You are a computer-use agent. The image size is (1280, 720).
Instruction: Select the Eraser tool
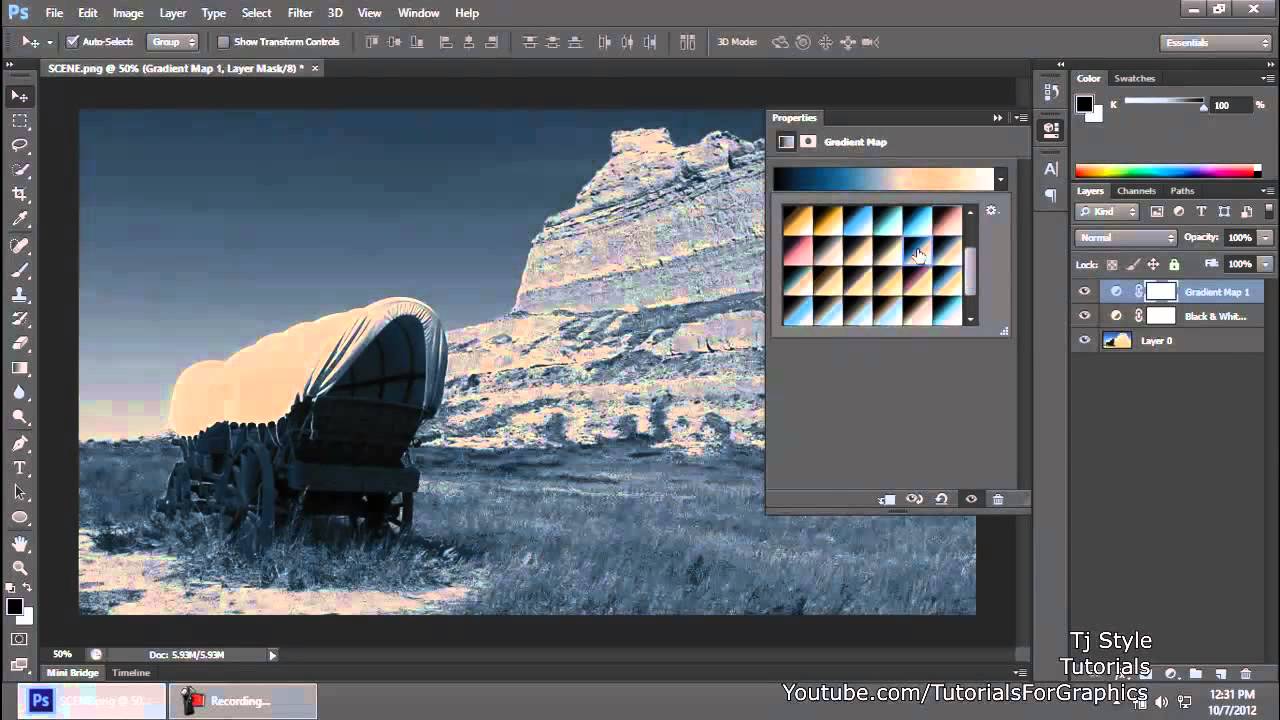pyautogui.click(x=20, y=344)
